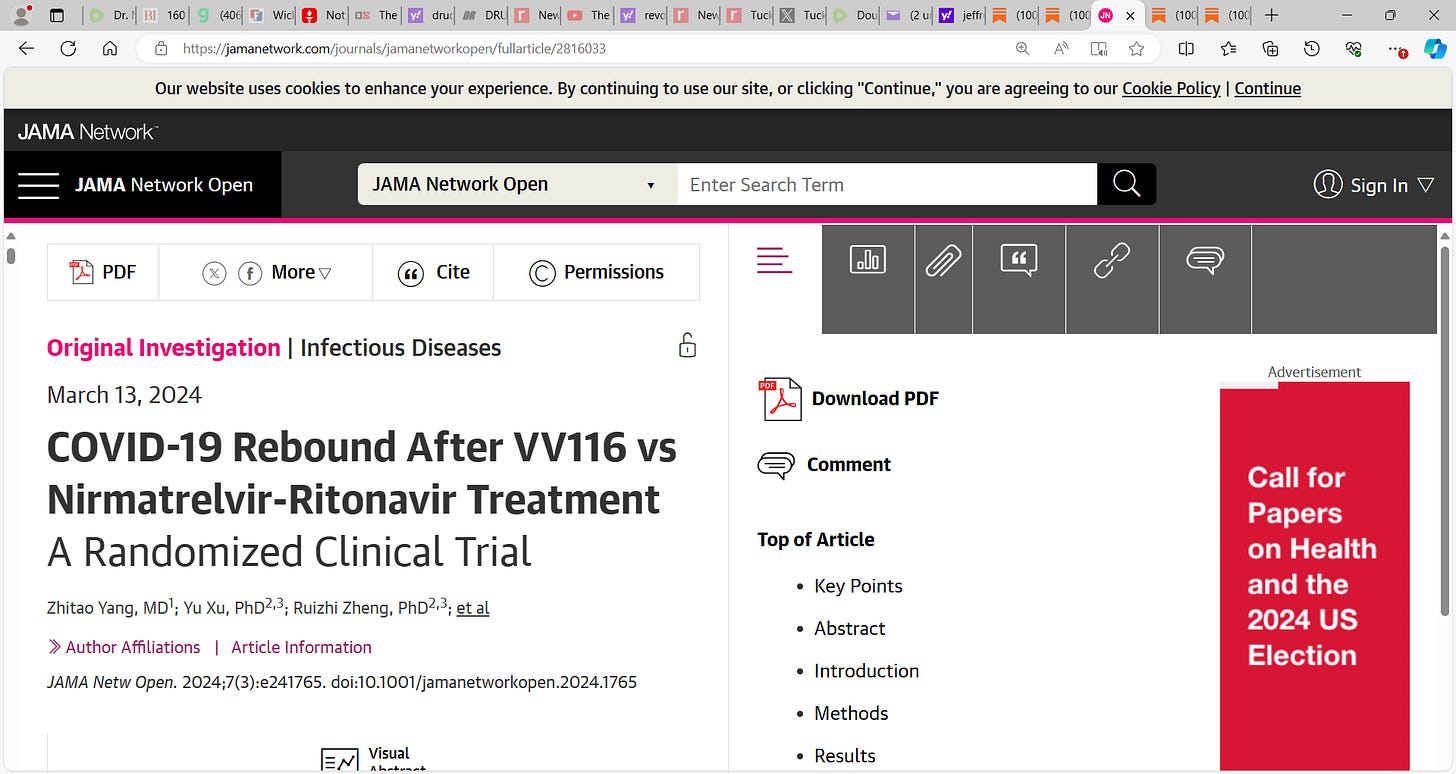Image resolution: width=1456 pixels, height=774 pixels.
Task: Download via the PDF toolbar button
Action: click(103, 272)
